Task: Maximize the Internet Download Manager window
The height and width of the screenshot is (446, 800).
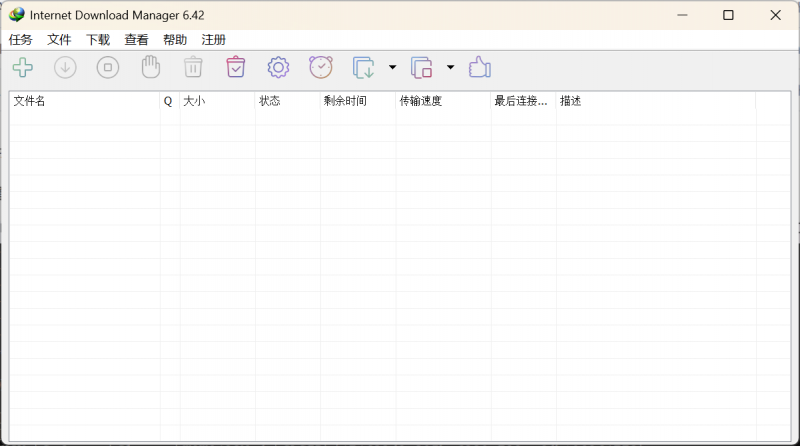Action: [x=729, y=15]
